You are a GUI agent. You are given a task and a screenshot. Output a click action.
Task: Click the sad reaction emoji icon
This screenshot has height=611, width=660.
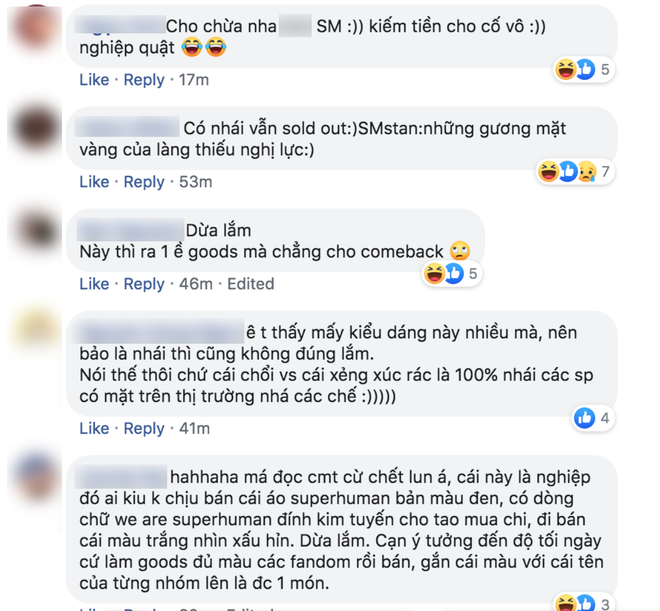click(587, 172)
